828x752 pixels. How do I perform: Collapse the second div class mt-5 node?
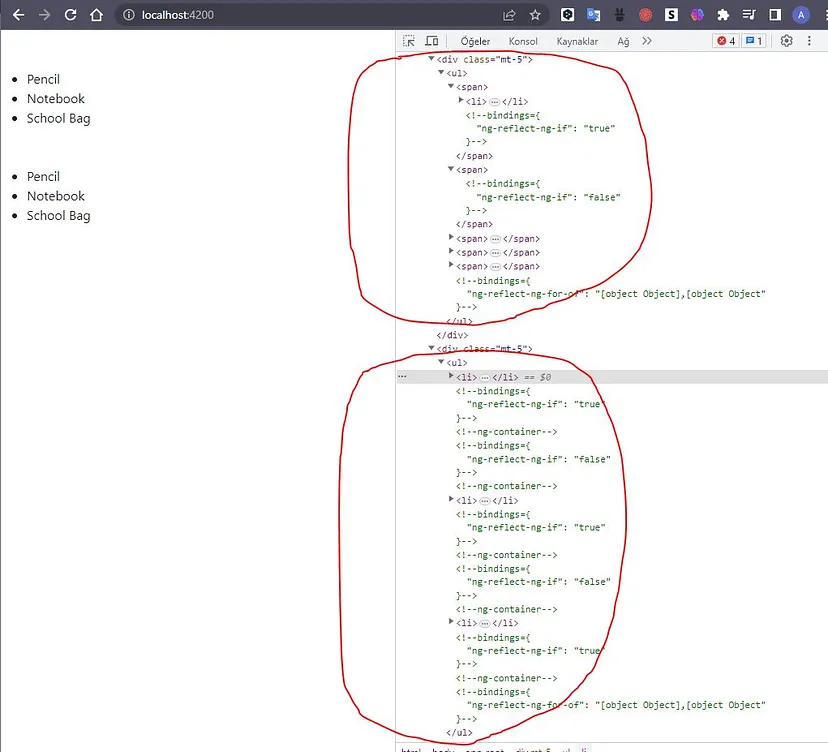[431, 348]
